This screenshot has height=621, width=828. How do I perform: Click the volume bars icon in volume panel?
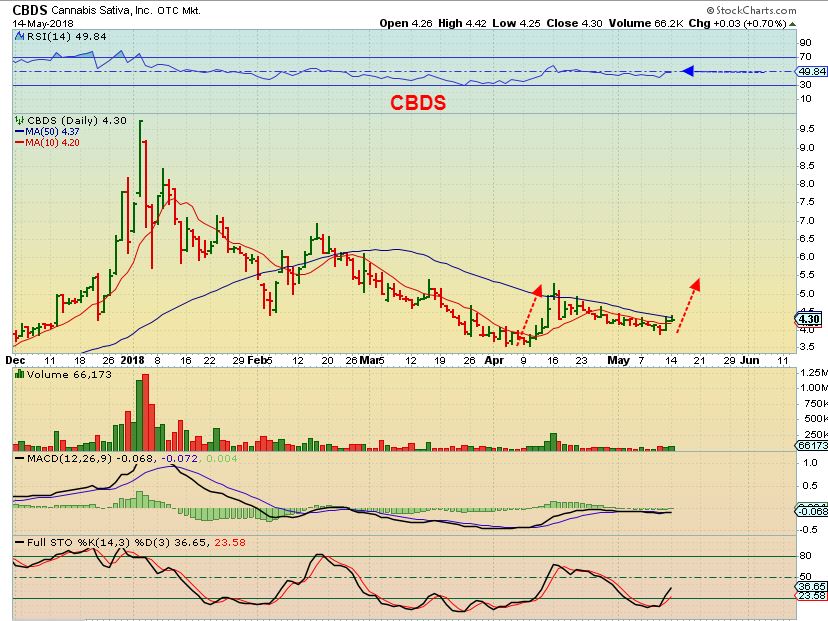(20, 374)
